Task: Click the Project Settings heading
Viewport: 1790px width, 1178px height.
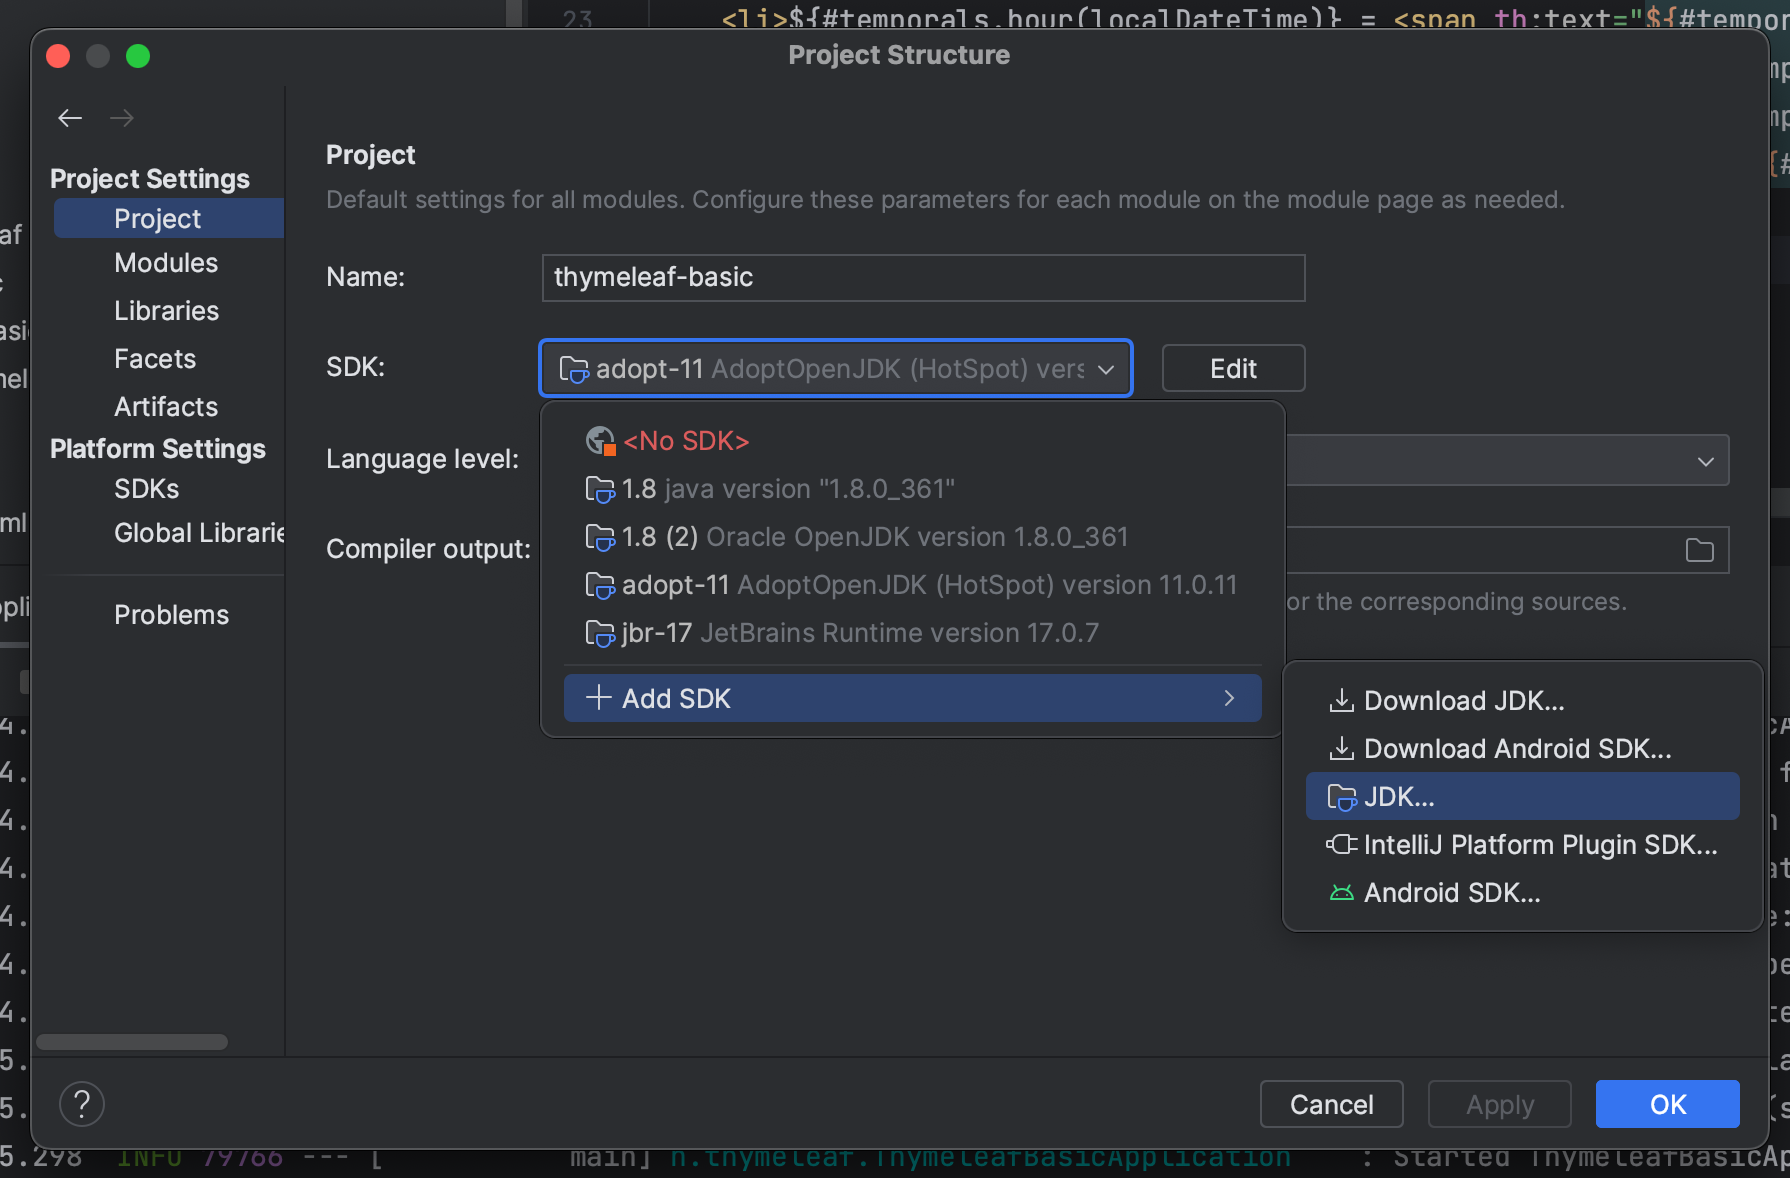Action: 150,179
